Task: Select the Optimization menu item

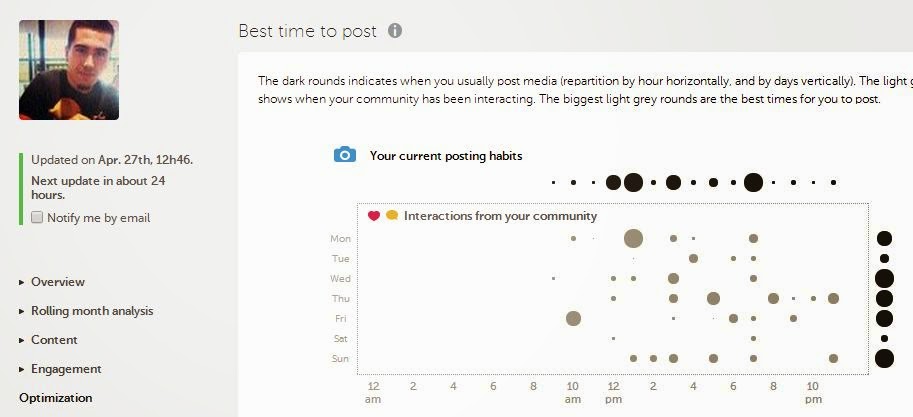Action: pos(55,398)
